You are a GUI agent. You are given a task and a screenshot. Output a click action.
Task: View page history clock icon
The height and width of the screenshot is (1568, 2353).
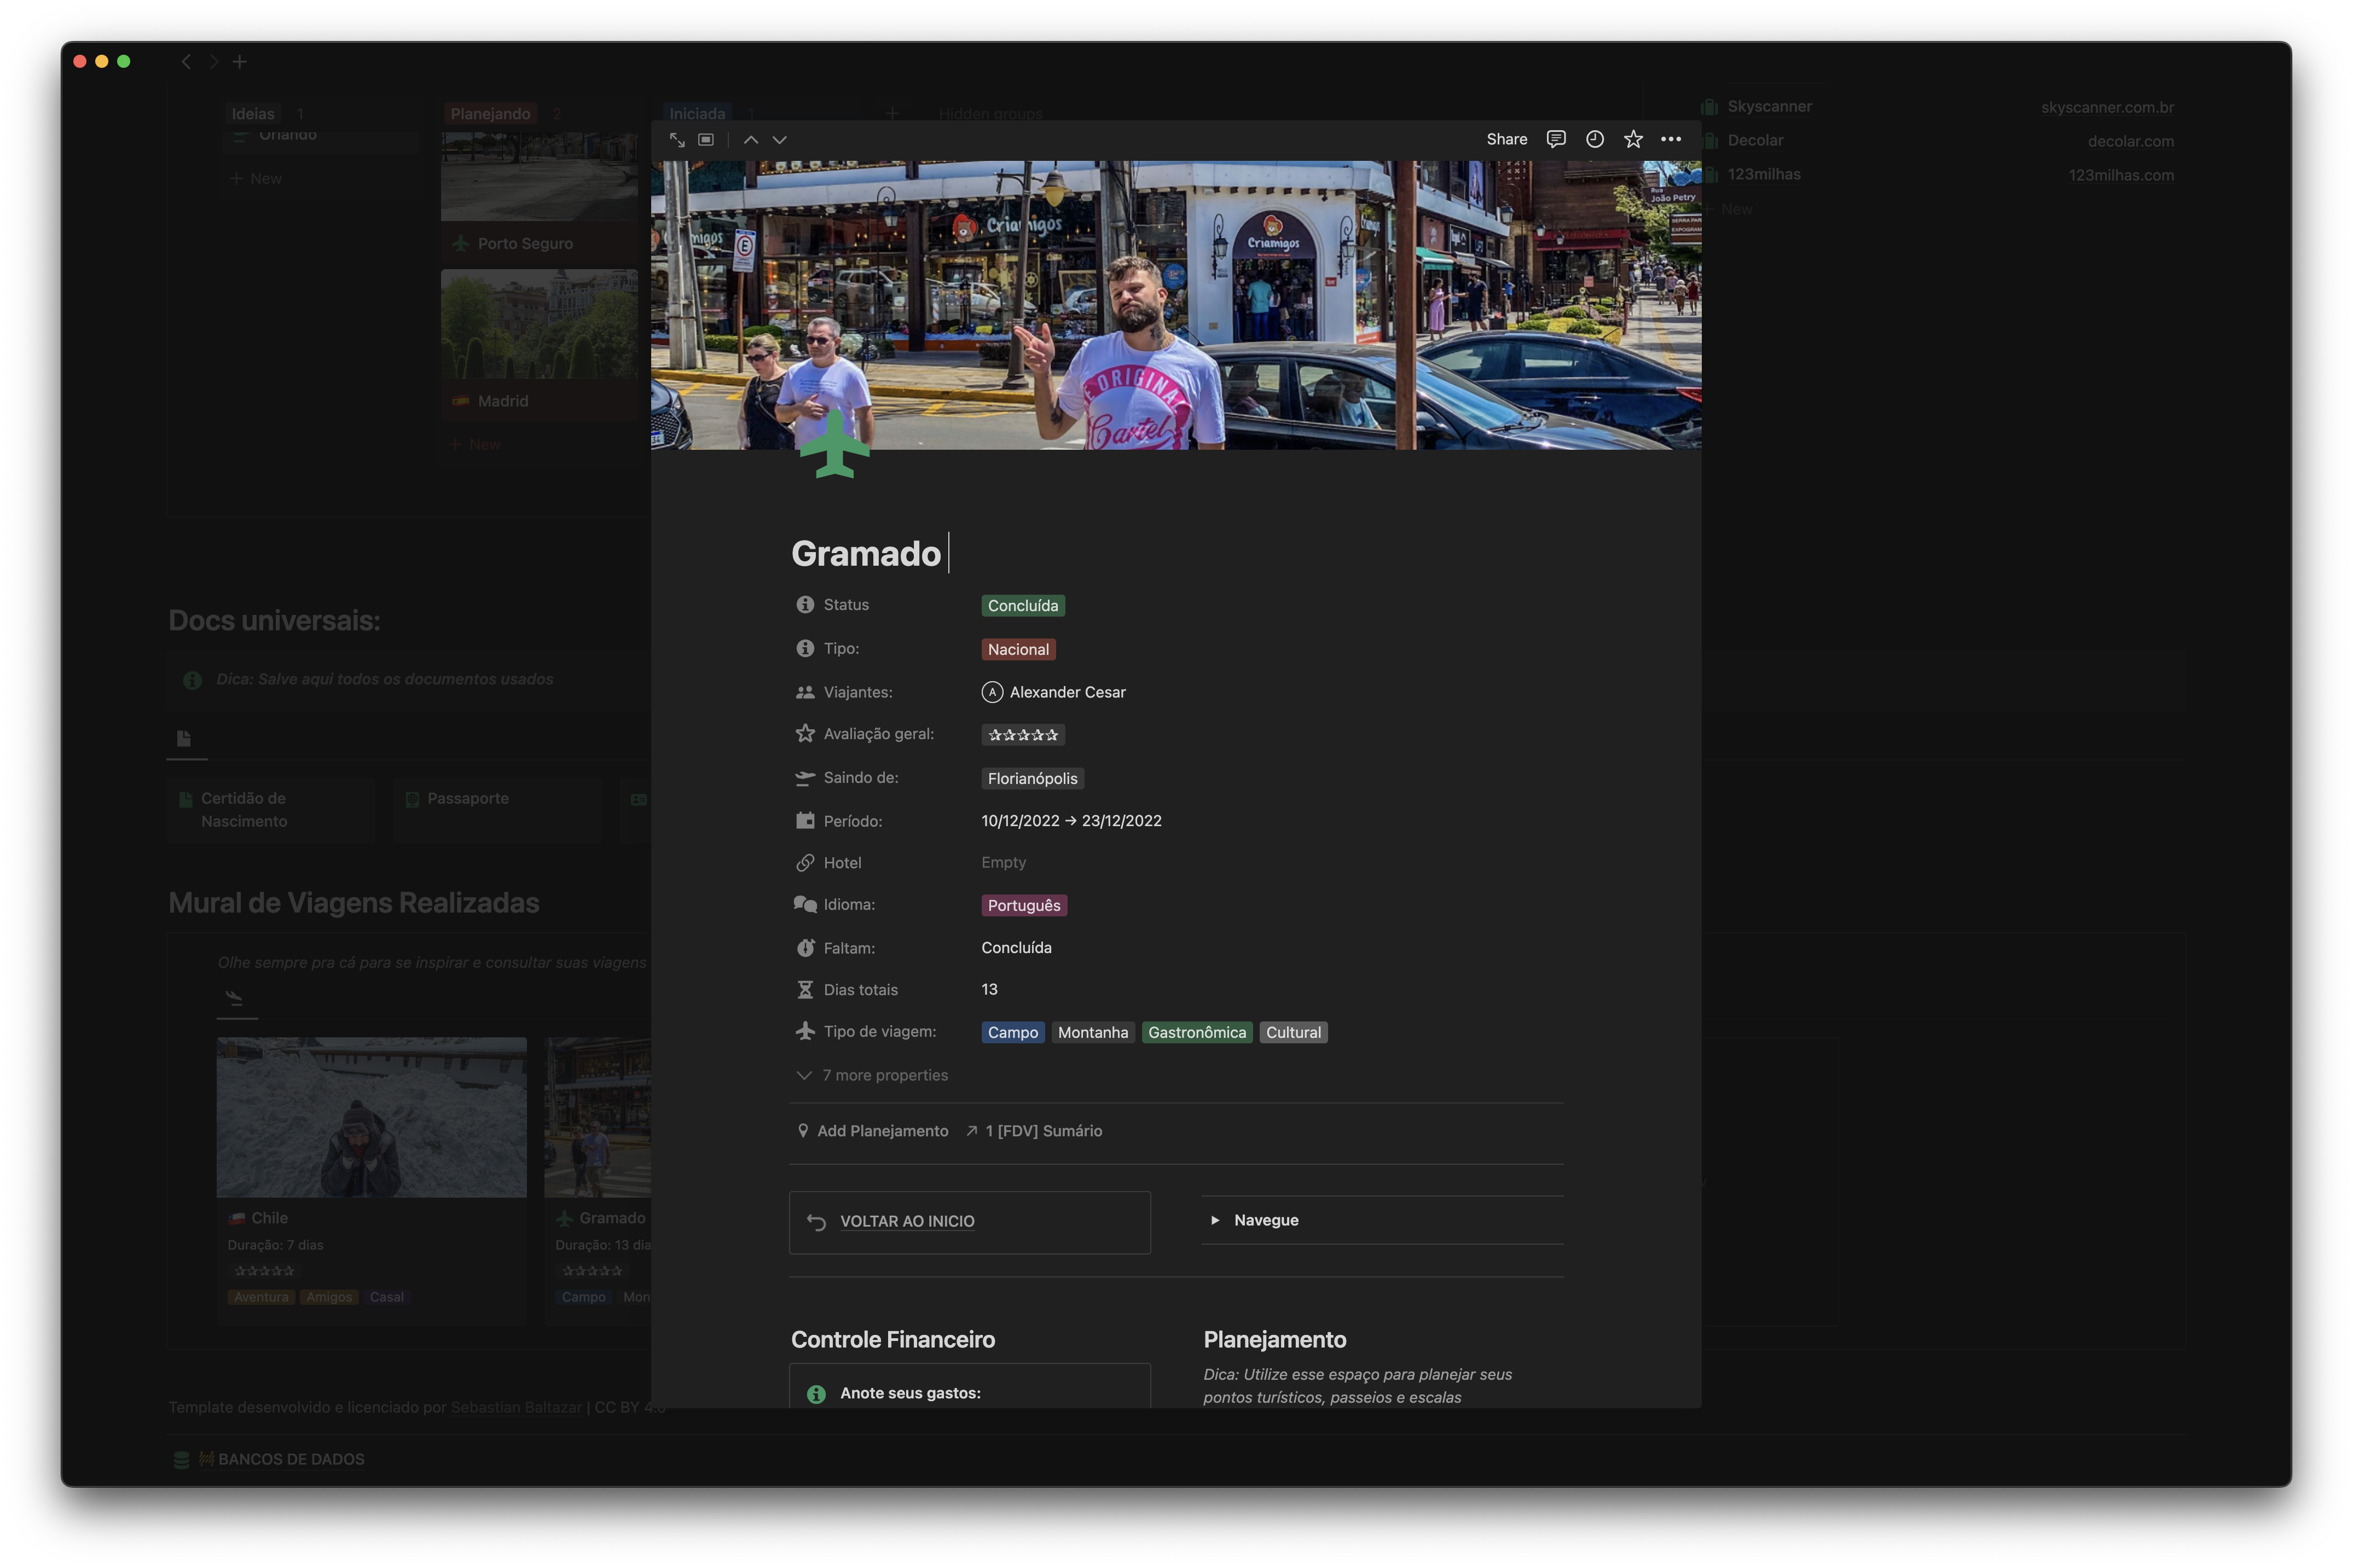click(1595, 139)
